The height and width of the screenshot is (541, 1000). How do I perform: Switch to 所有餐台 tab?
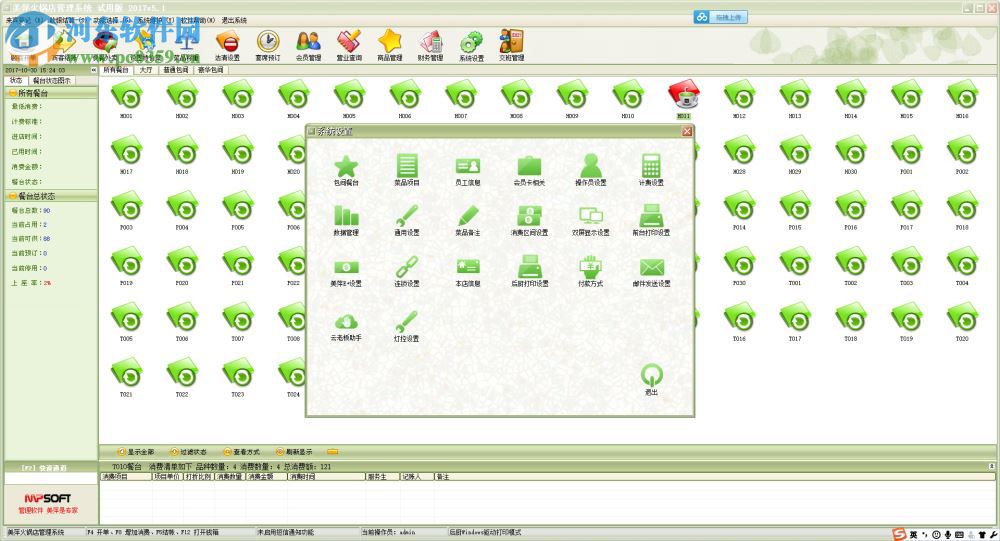tap(115, 70)
